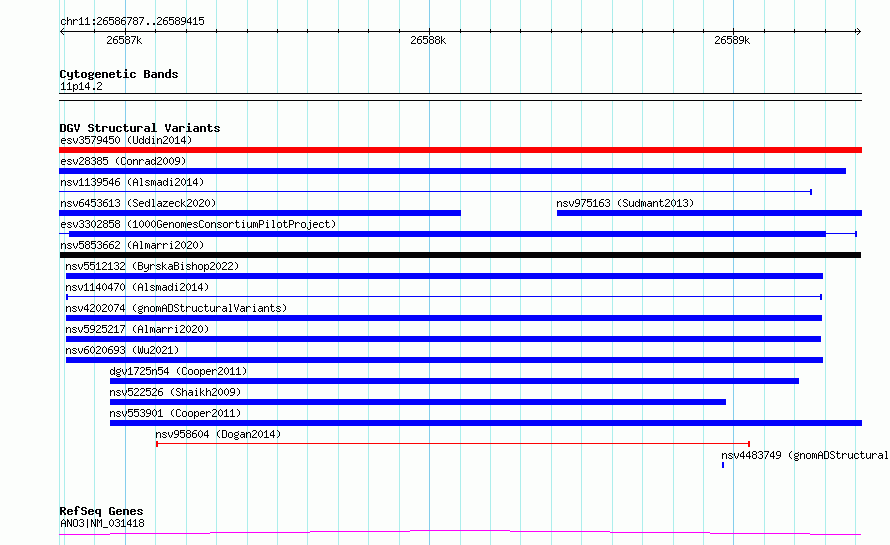Click the blue nsv522526 variant bar

(x=418, y=402)
